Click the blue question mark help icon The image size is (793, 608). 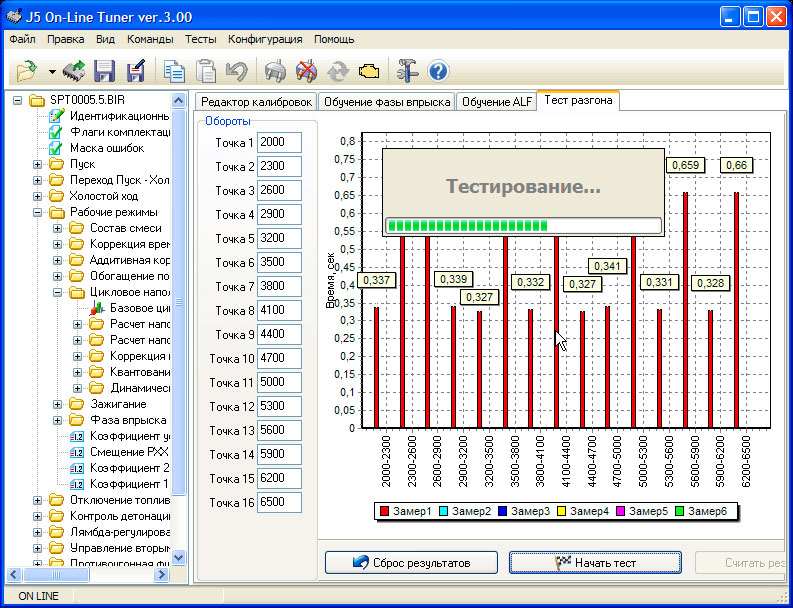(438, 71)
